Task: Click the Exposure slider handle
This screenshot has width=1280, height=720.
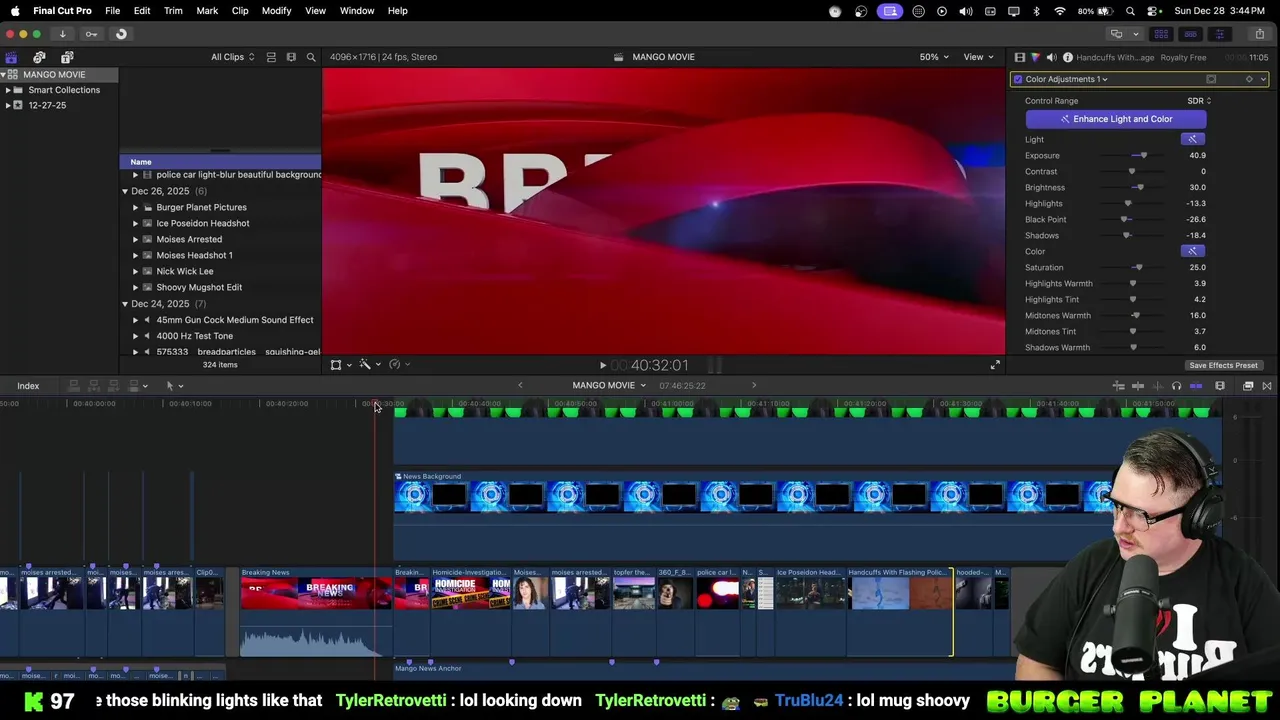Action: 1144,156
